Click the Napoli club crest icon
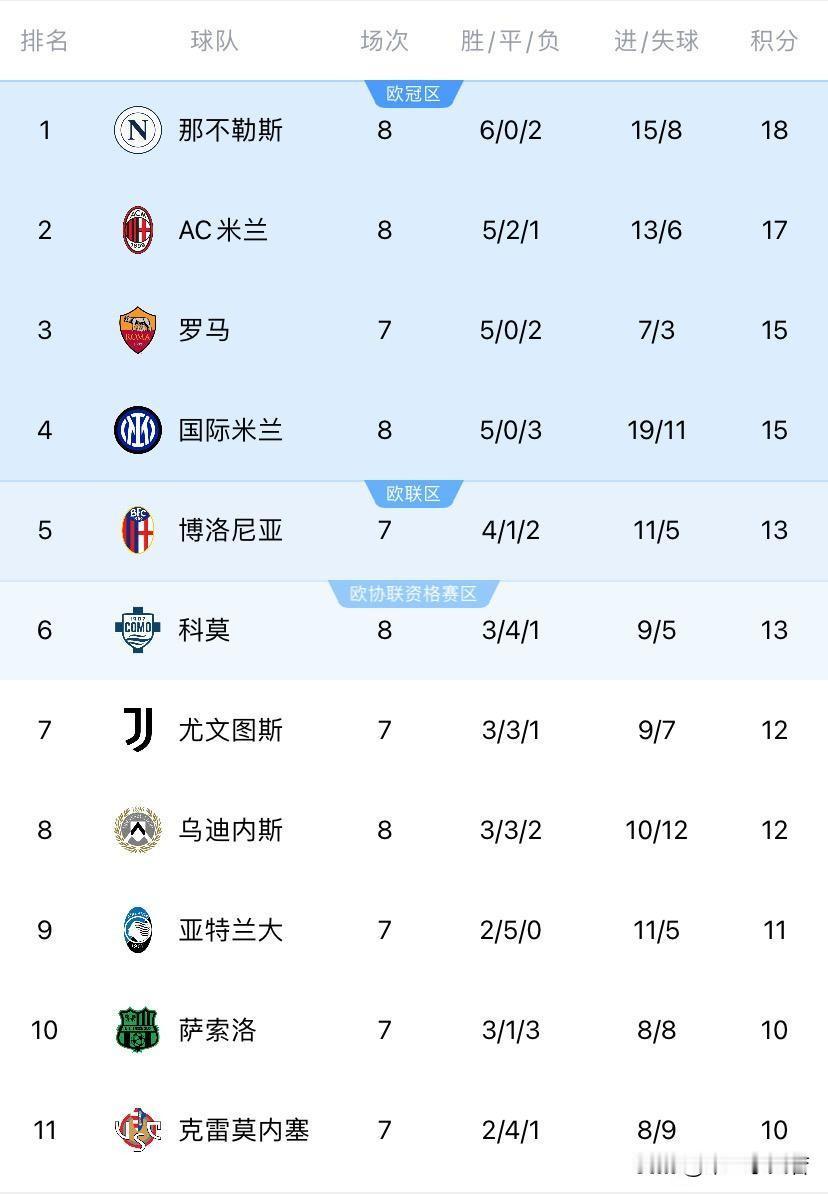The width and height of the screenshot is (828, 1194). point(138,130)
